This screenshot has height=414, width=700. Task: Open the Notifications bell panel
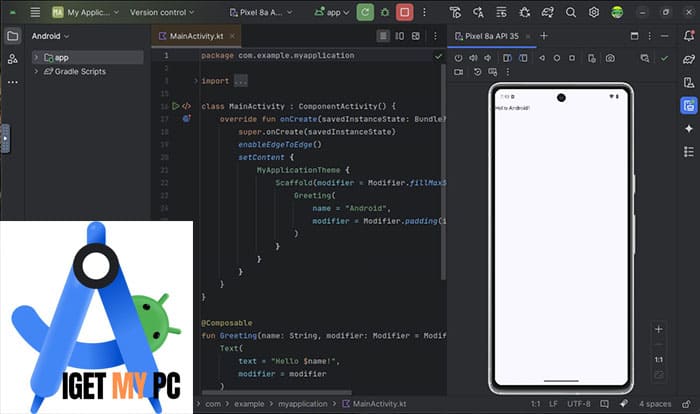tap(688, 35)
